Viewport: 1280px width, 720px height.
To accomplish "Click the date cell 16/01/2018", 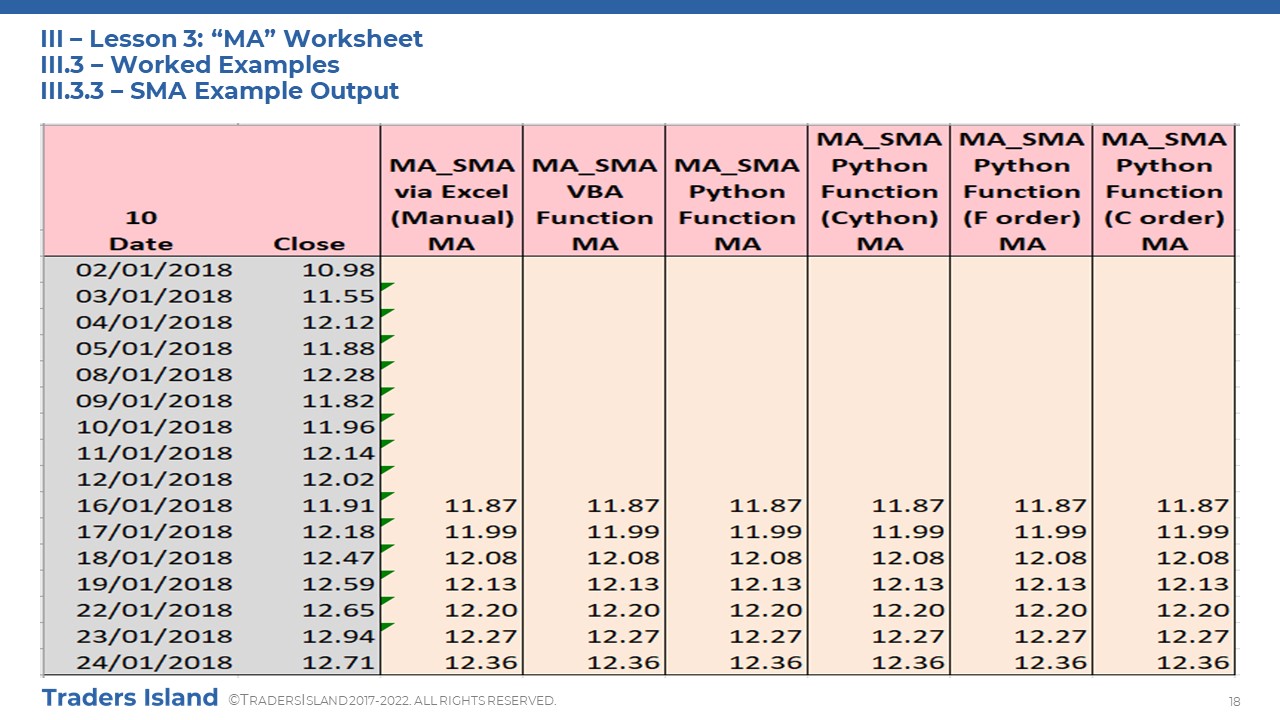I will point(154,505).
